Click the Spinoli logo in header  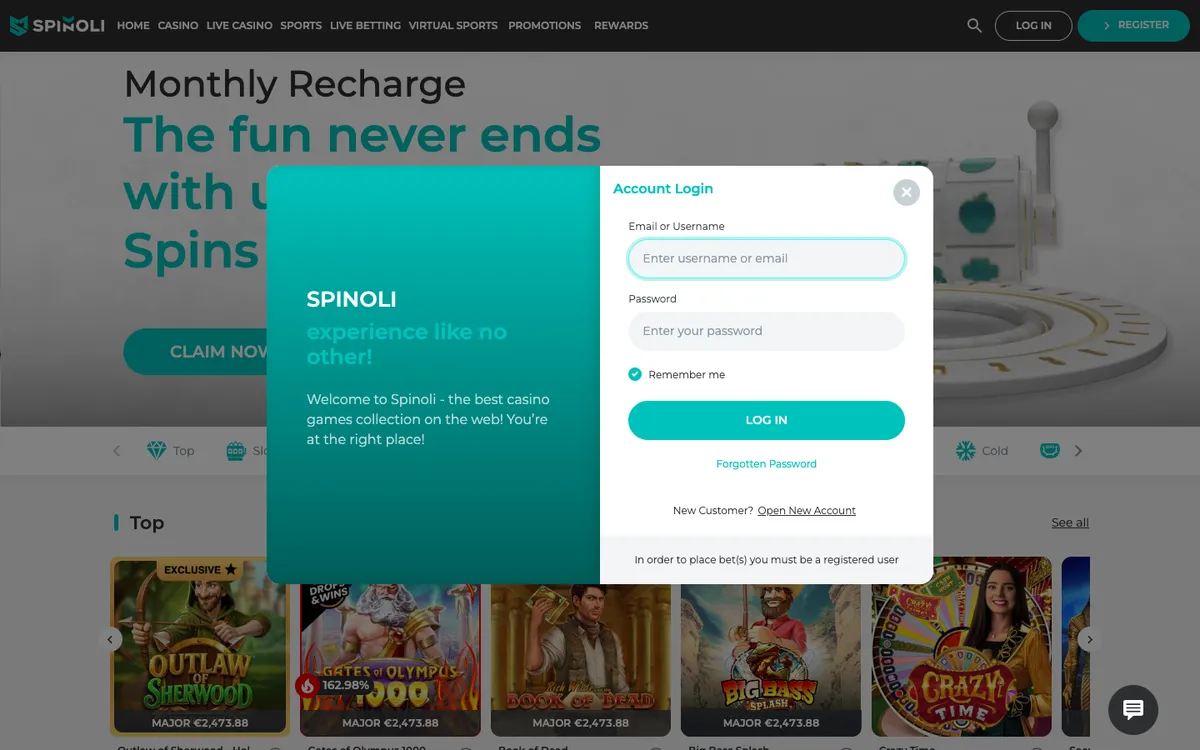57,25
